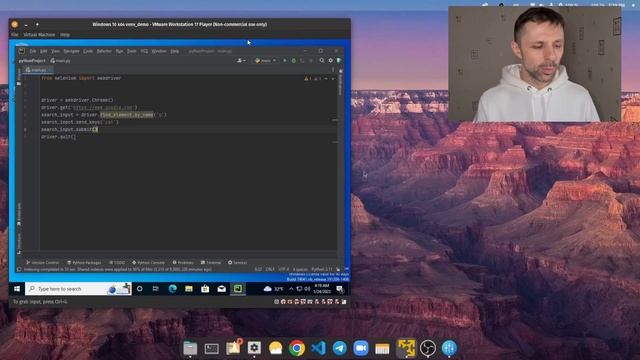Open the Terminal tool window
The width and height of the screenshot is (640, 360).
pyautogui.click(x=211, y=262)
